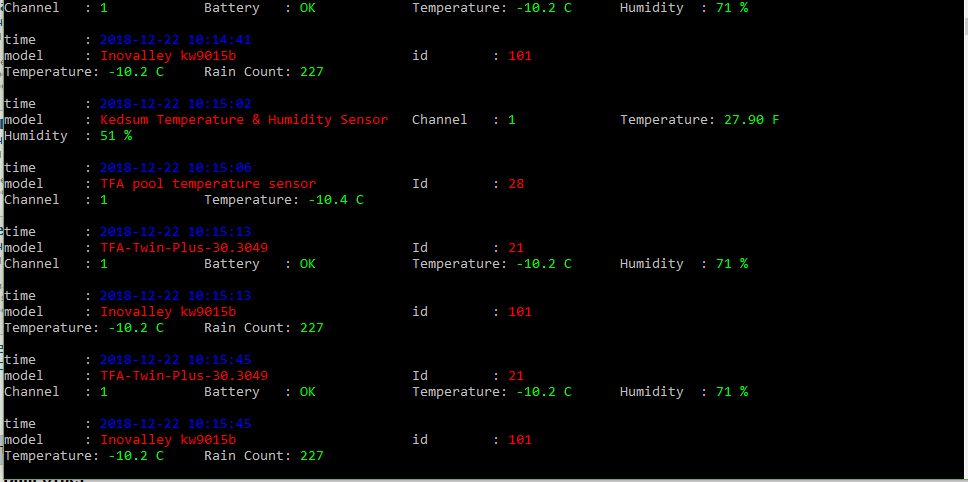Click timestamp 10:15:45 above the Inovalley model
Screen dimensions: 968x482
[175, 424]
